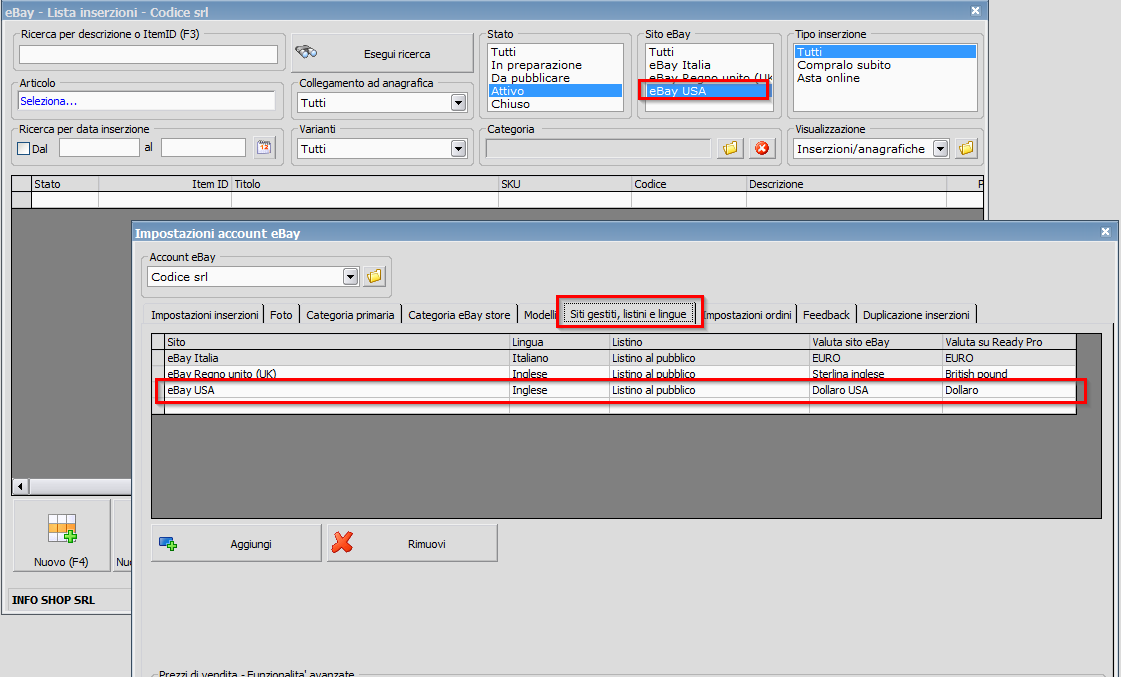Click the Esegui ricerca button
The height and width of the screenshot is (677, 1121).
tap(382, 54)
